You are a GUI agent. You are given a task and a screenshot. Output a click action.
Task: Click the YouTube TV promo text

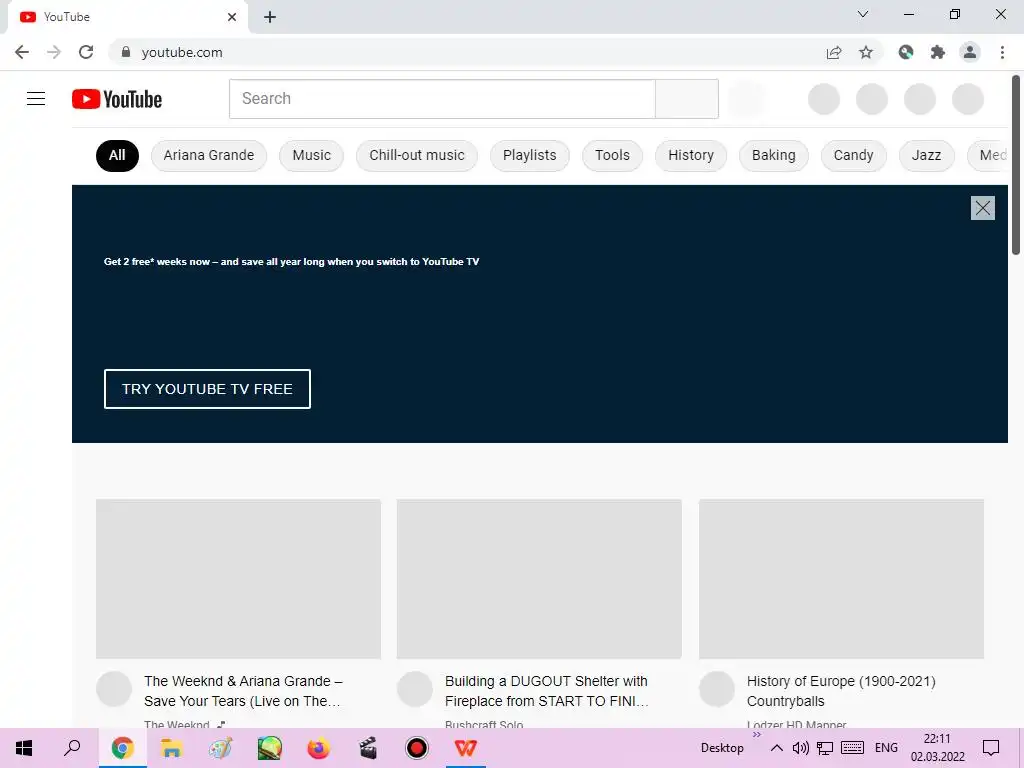pos(291,262)
